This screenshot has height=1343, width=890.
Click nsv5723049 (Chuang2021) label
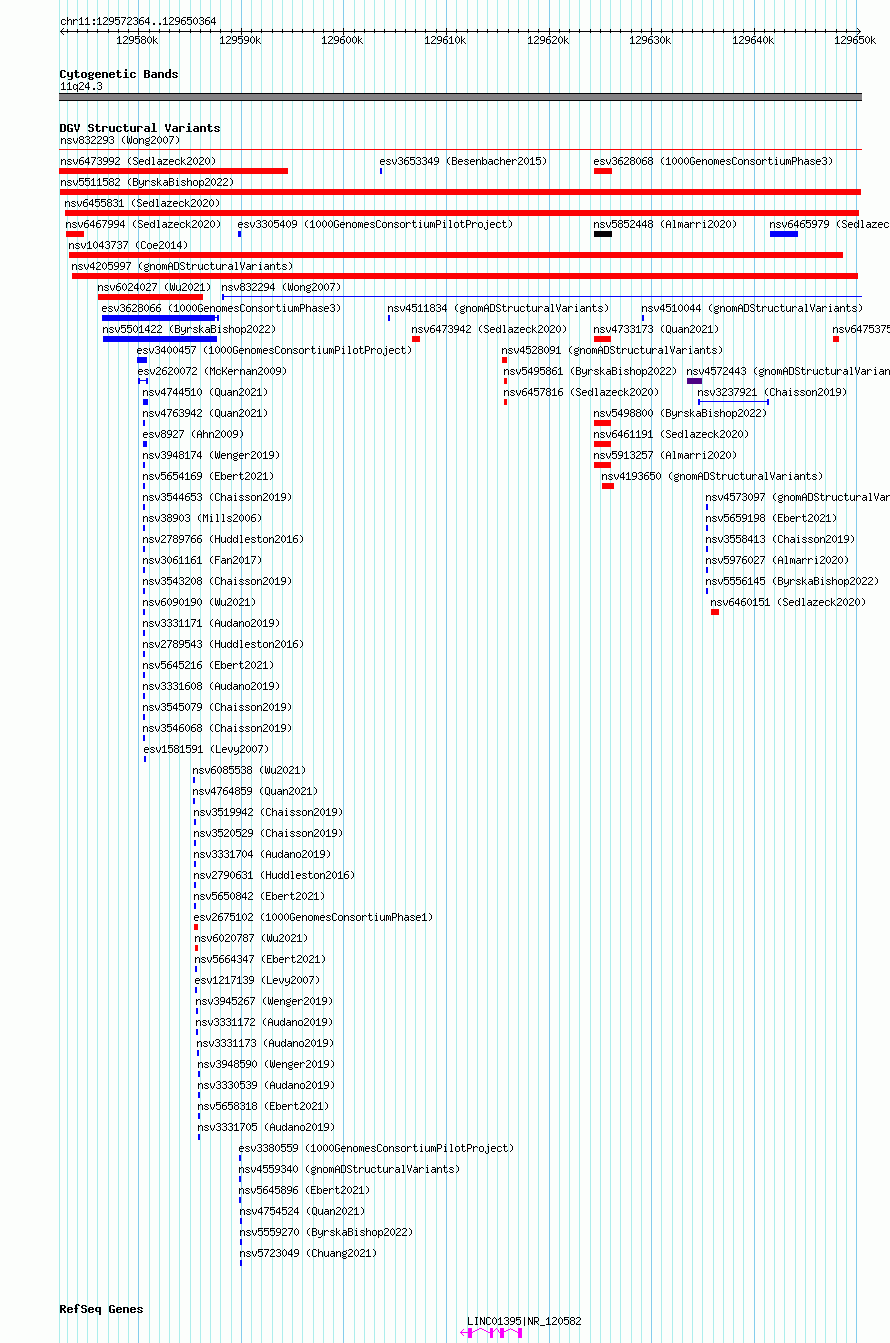308,1253
